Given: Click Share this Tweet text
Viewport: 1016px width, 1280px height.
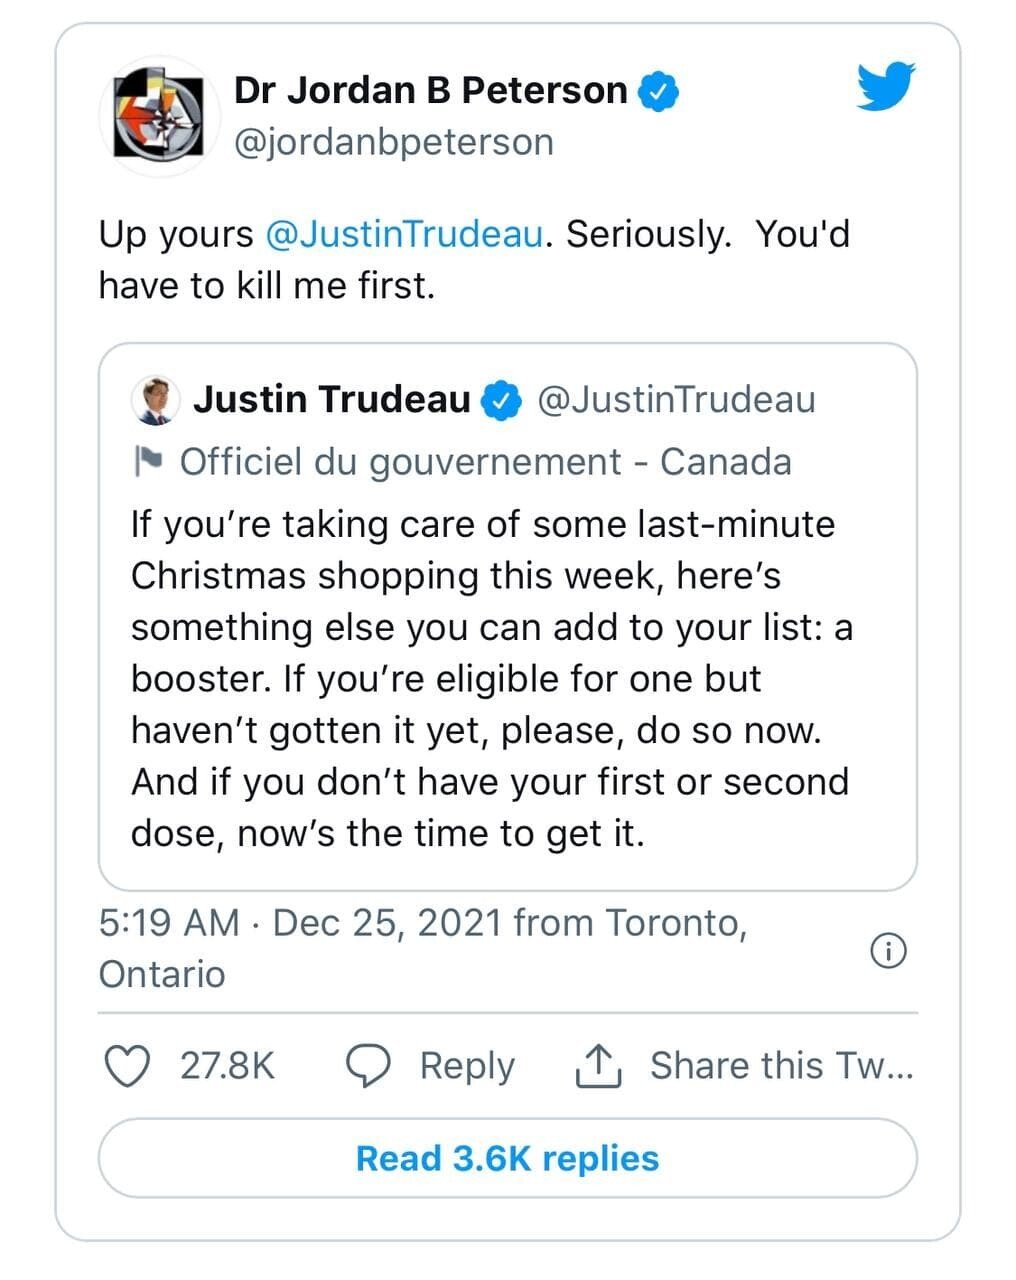Looking at the screenshot, I should [781, 1066].
